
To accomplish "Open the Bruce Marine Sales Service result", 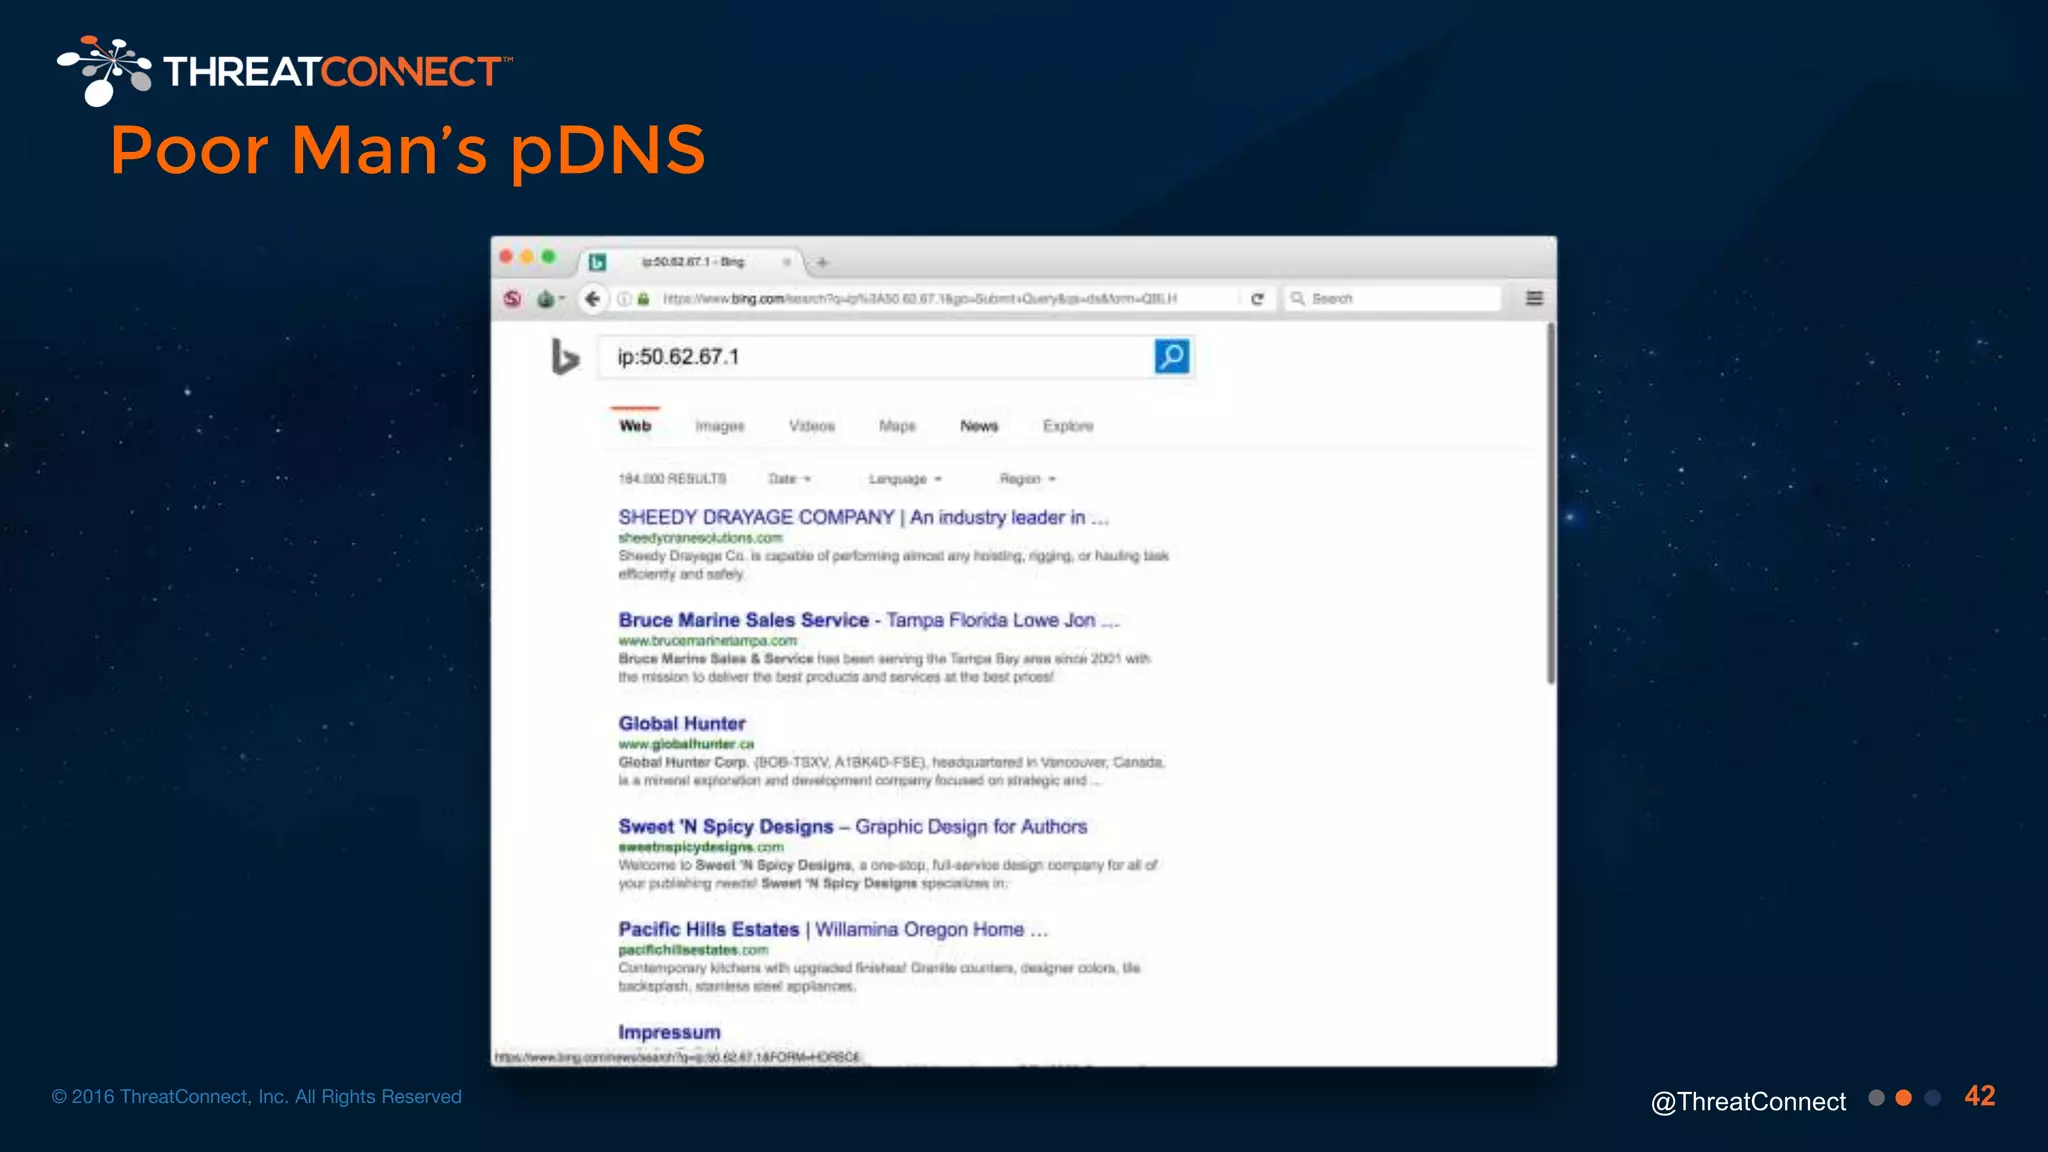I will click(868, 620).
